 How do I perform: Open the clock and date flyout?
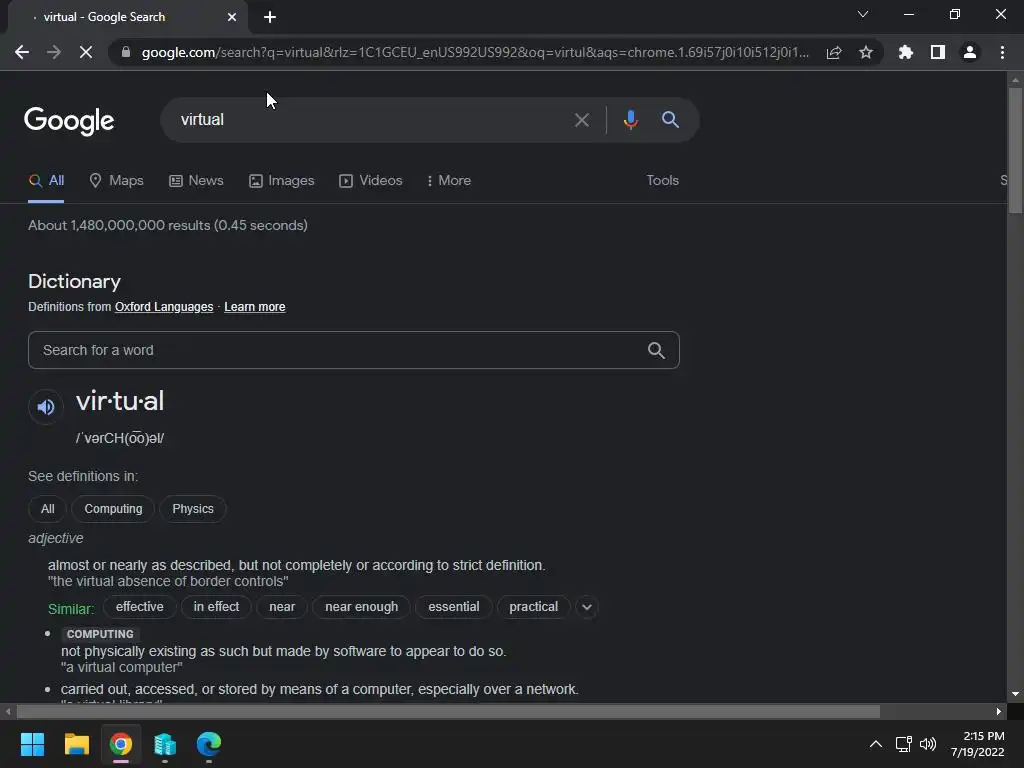pos(978,744)
